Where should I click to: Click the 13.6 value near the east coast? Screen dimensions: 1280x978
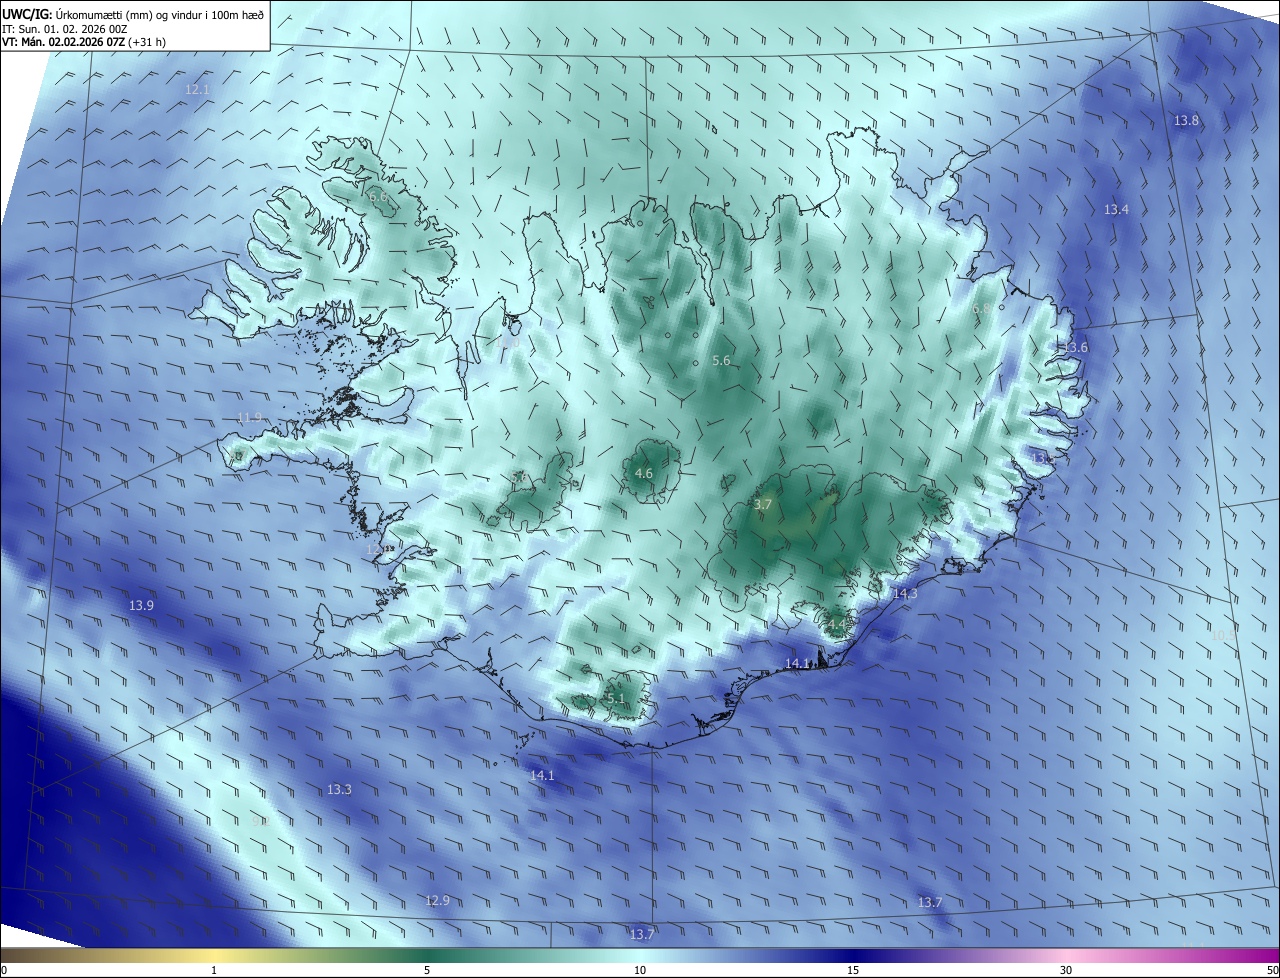pyautogui.click(x=1075, y=348)
